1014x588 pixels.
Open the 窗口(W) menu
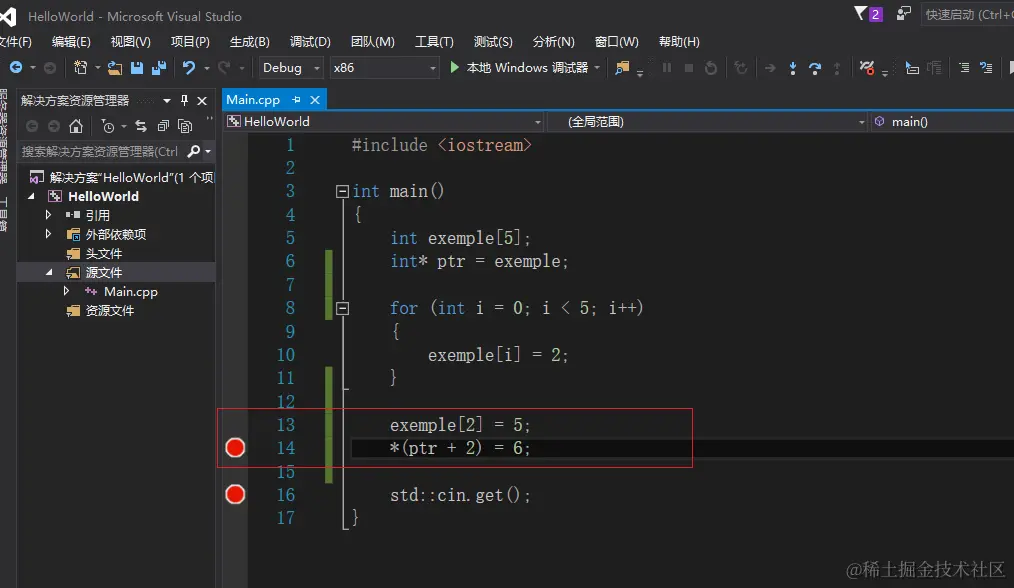(616, 41)
